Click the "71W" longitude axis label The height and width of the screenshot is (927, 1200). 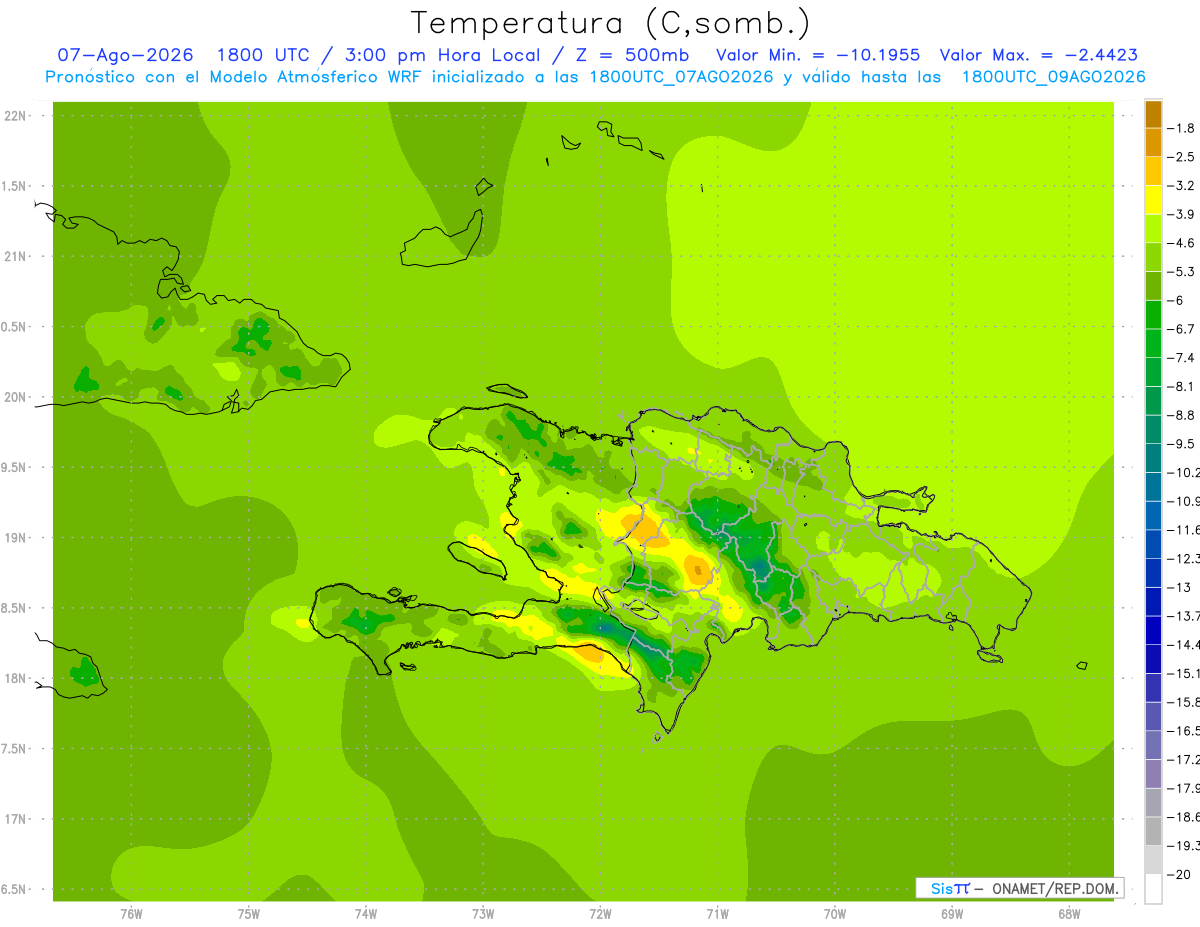tap(717, 914)
